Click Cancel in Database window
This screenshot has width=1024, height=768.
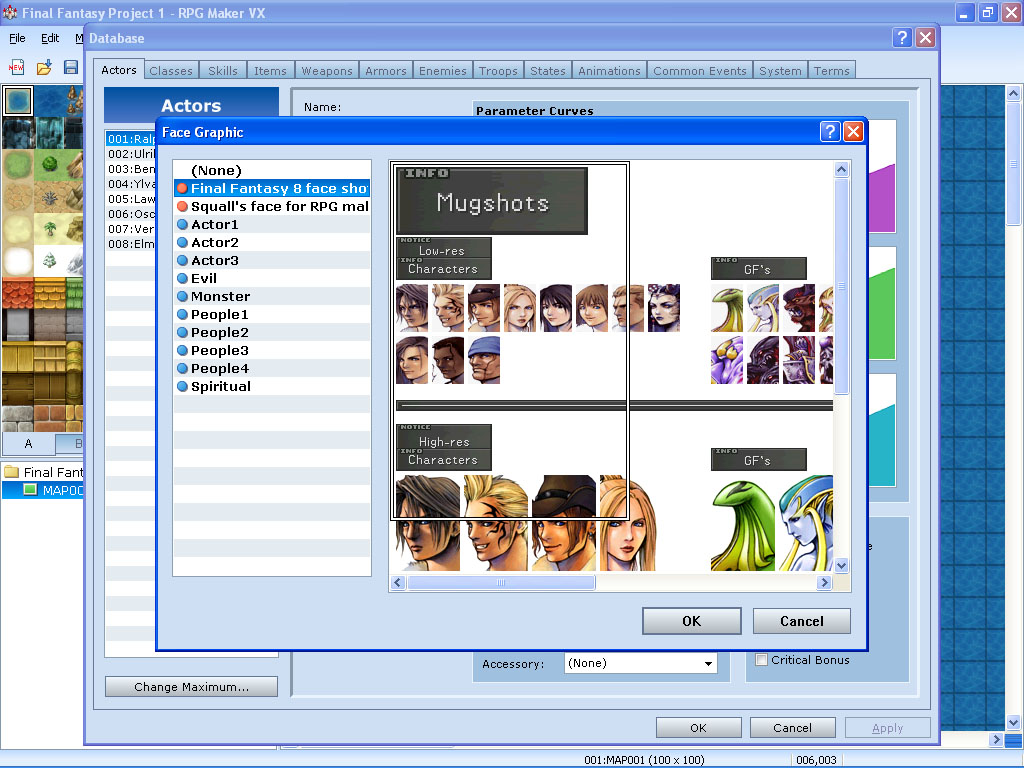(x=792, y=728)
